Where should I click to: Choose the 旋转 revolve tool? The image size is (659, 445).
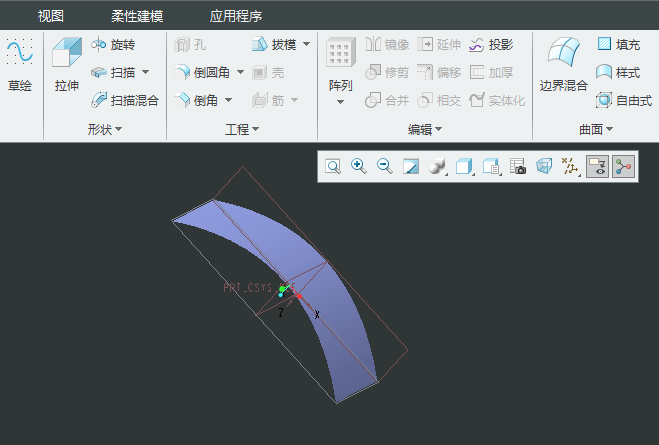coord(113,45)
